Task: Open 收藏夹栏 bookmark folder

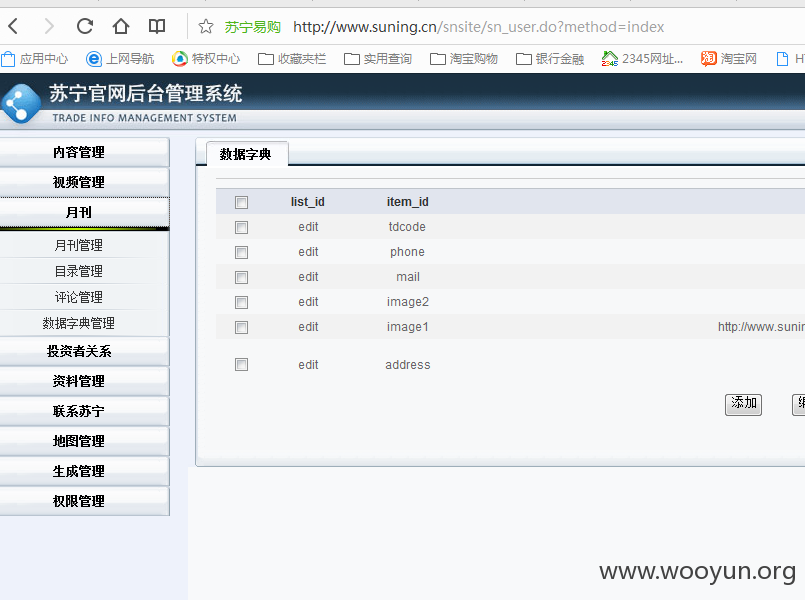Action: 292,59
